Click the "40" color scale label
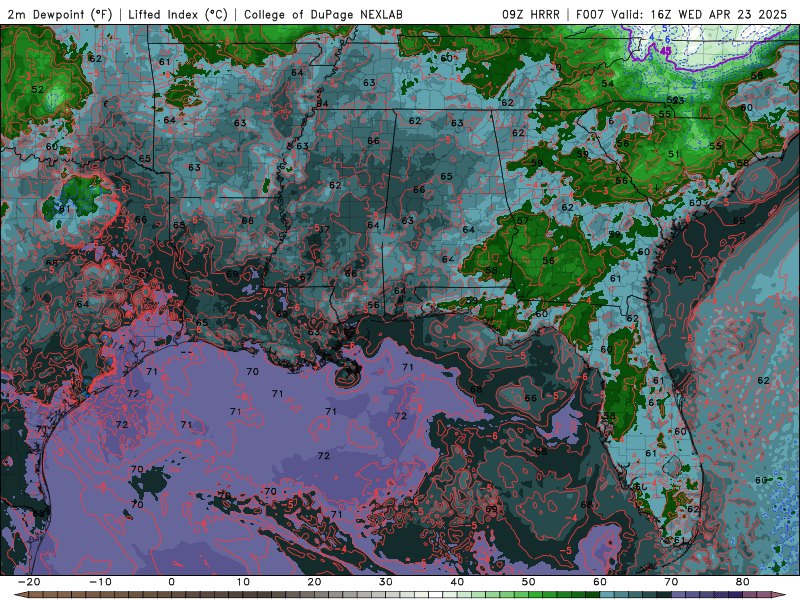The width and height of the screenshot is (800, 600). point(457,582)
